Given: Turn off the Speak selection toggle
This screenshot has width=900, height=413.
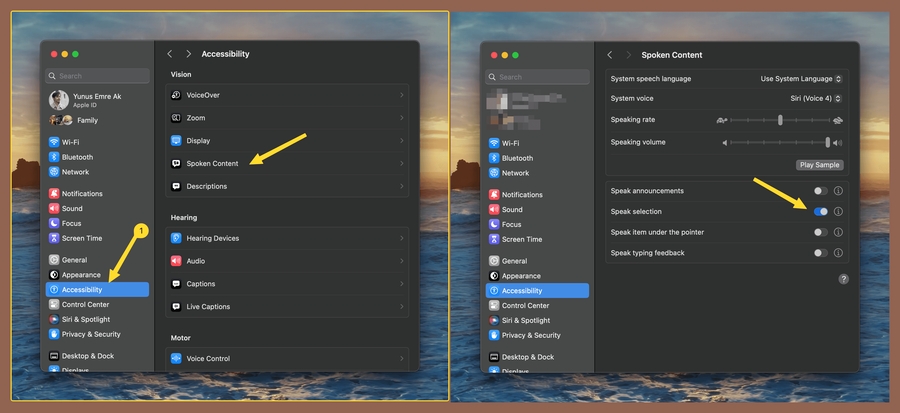Looking at the screenshot, I should pos(821,212).
